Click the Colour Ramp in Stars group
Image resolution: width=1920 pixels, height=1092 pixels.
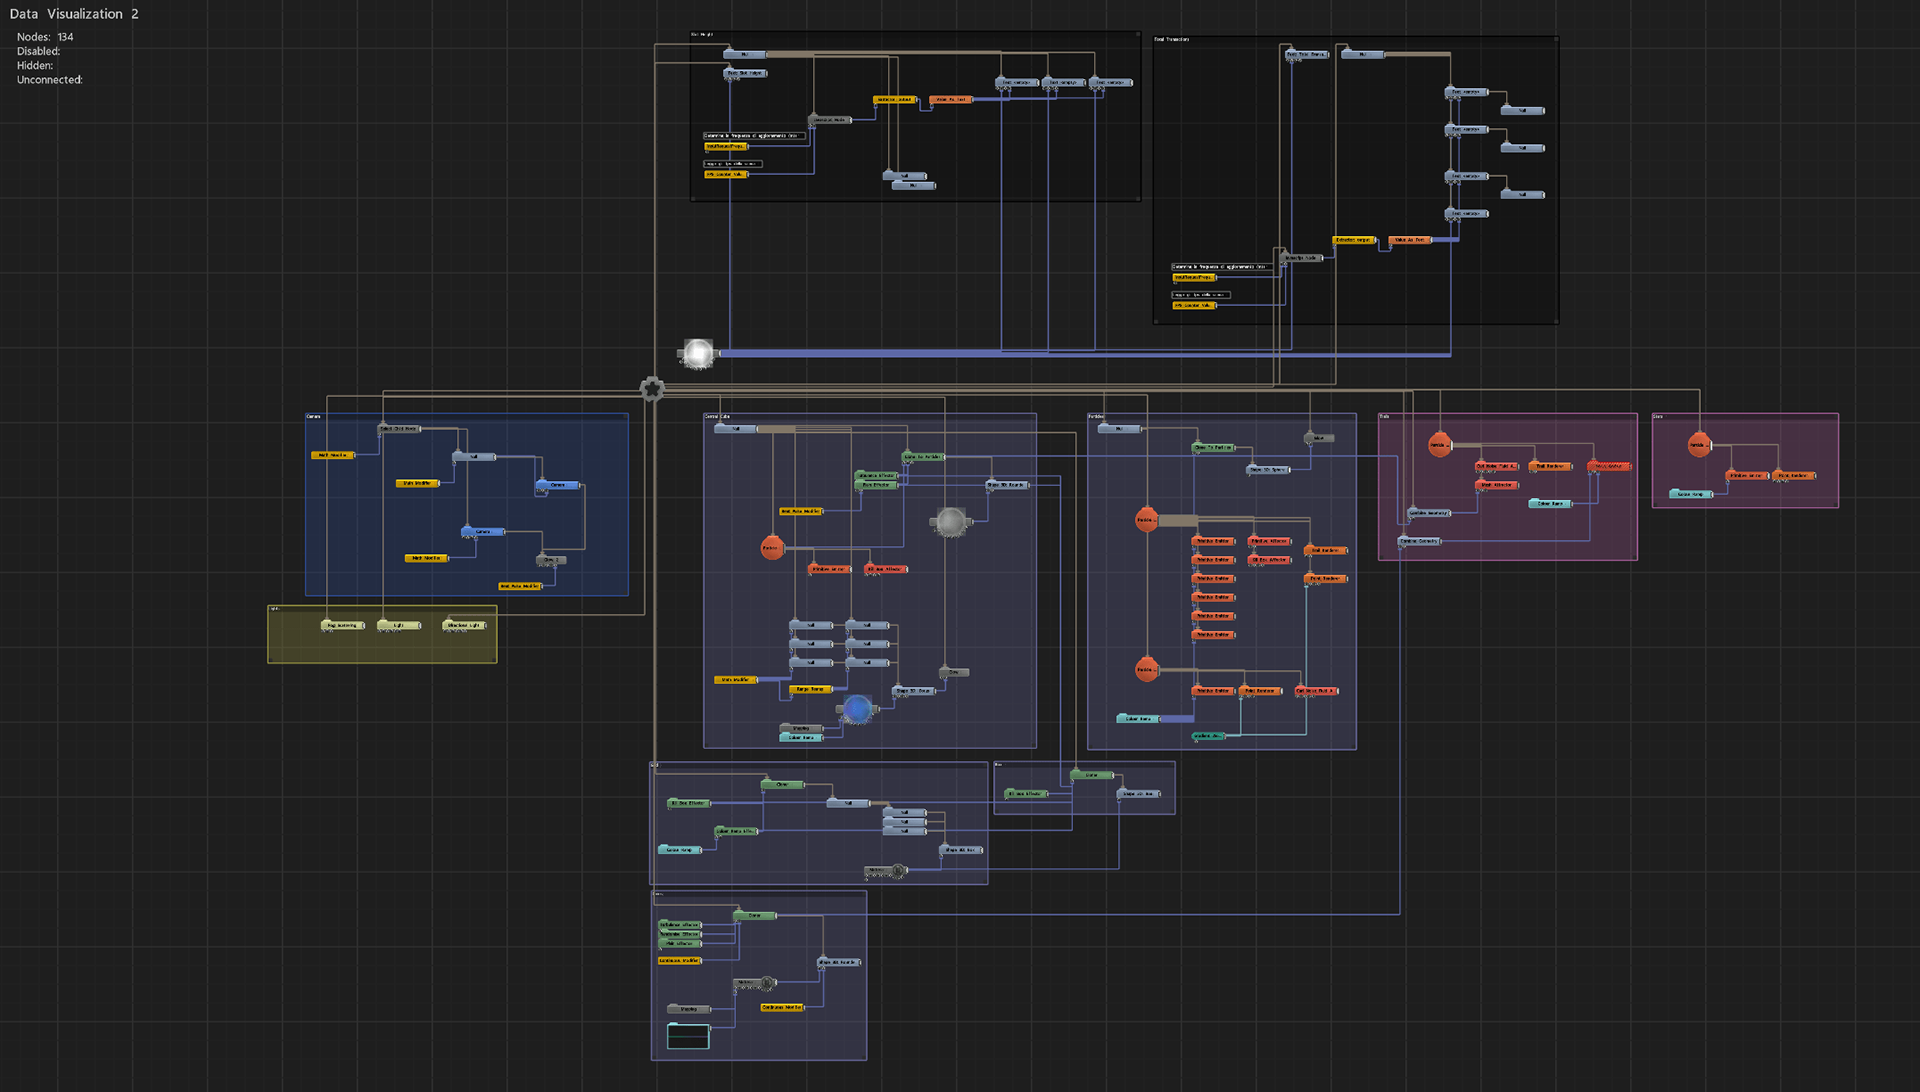pyautogui.click(x=1690, y=494)
